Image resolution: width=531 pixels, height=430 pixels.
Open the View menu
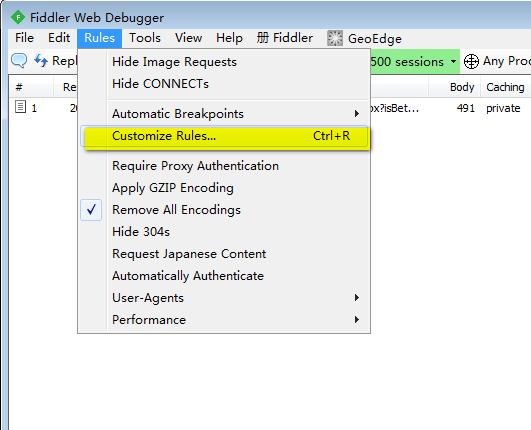click(188, 38)
